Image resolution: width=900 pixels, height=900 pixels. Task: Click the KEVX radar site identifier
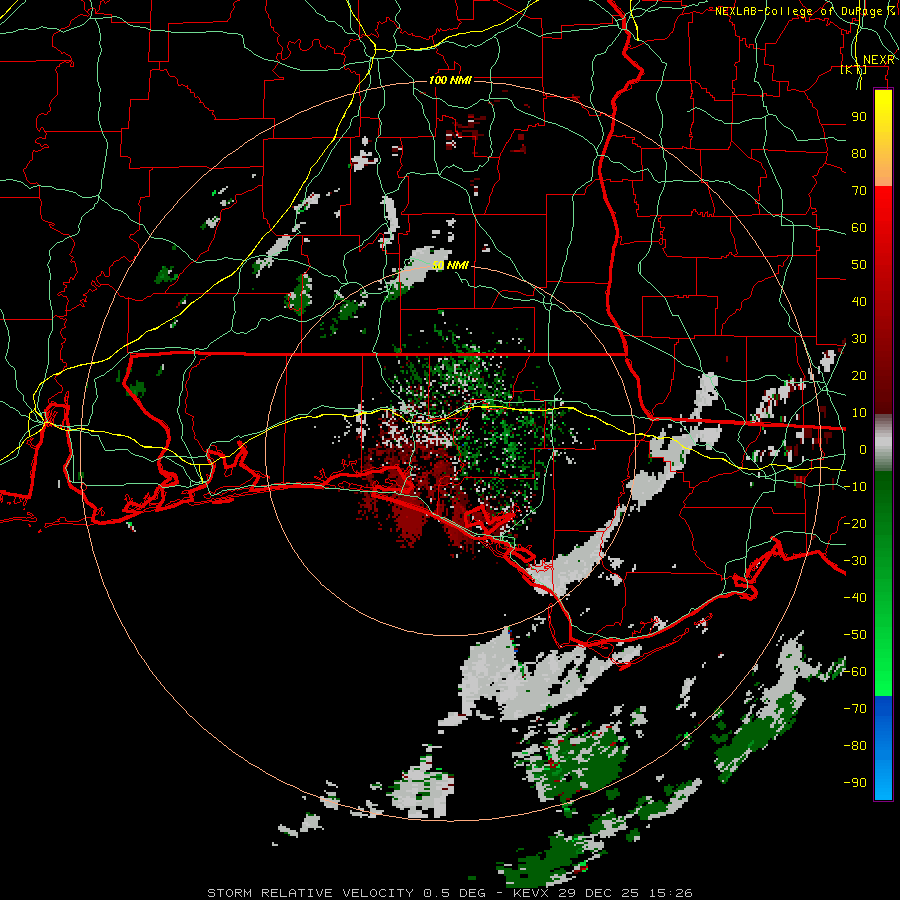[533, 893]
